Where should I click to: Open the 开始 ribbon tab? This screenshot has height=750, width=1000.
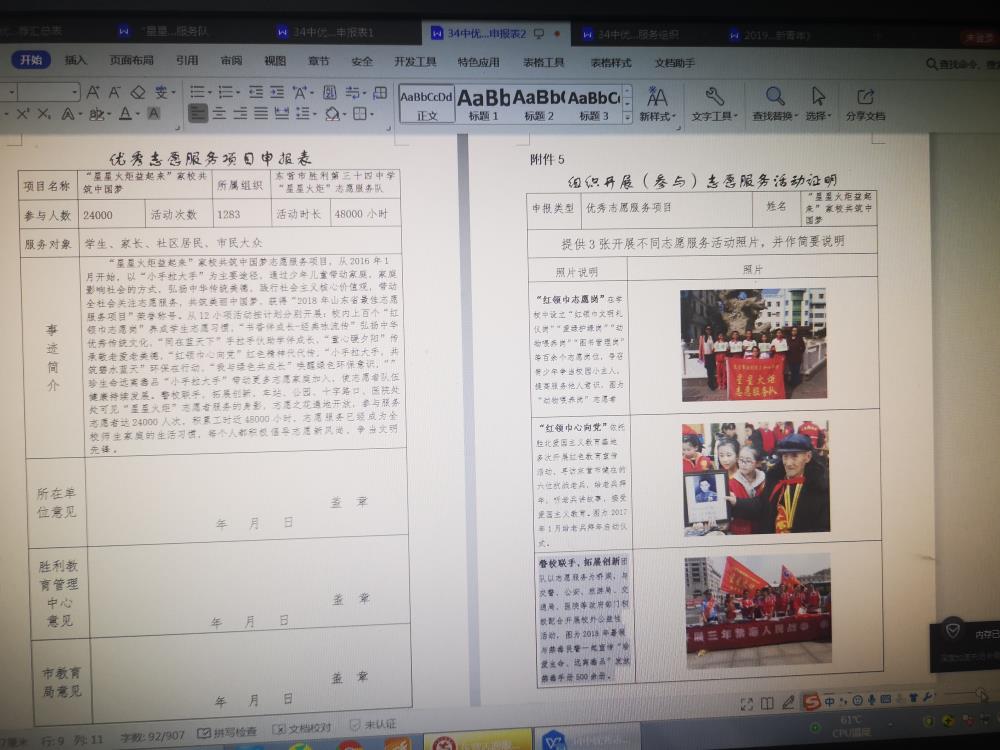tap(31, 60)
